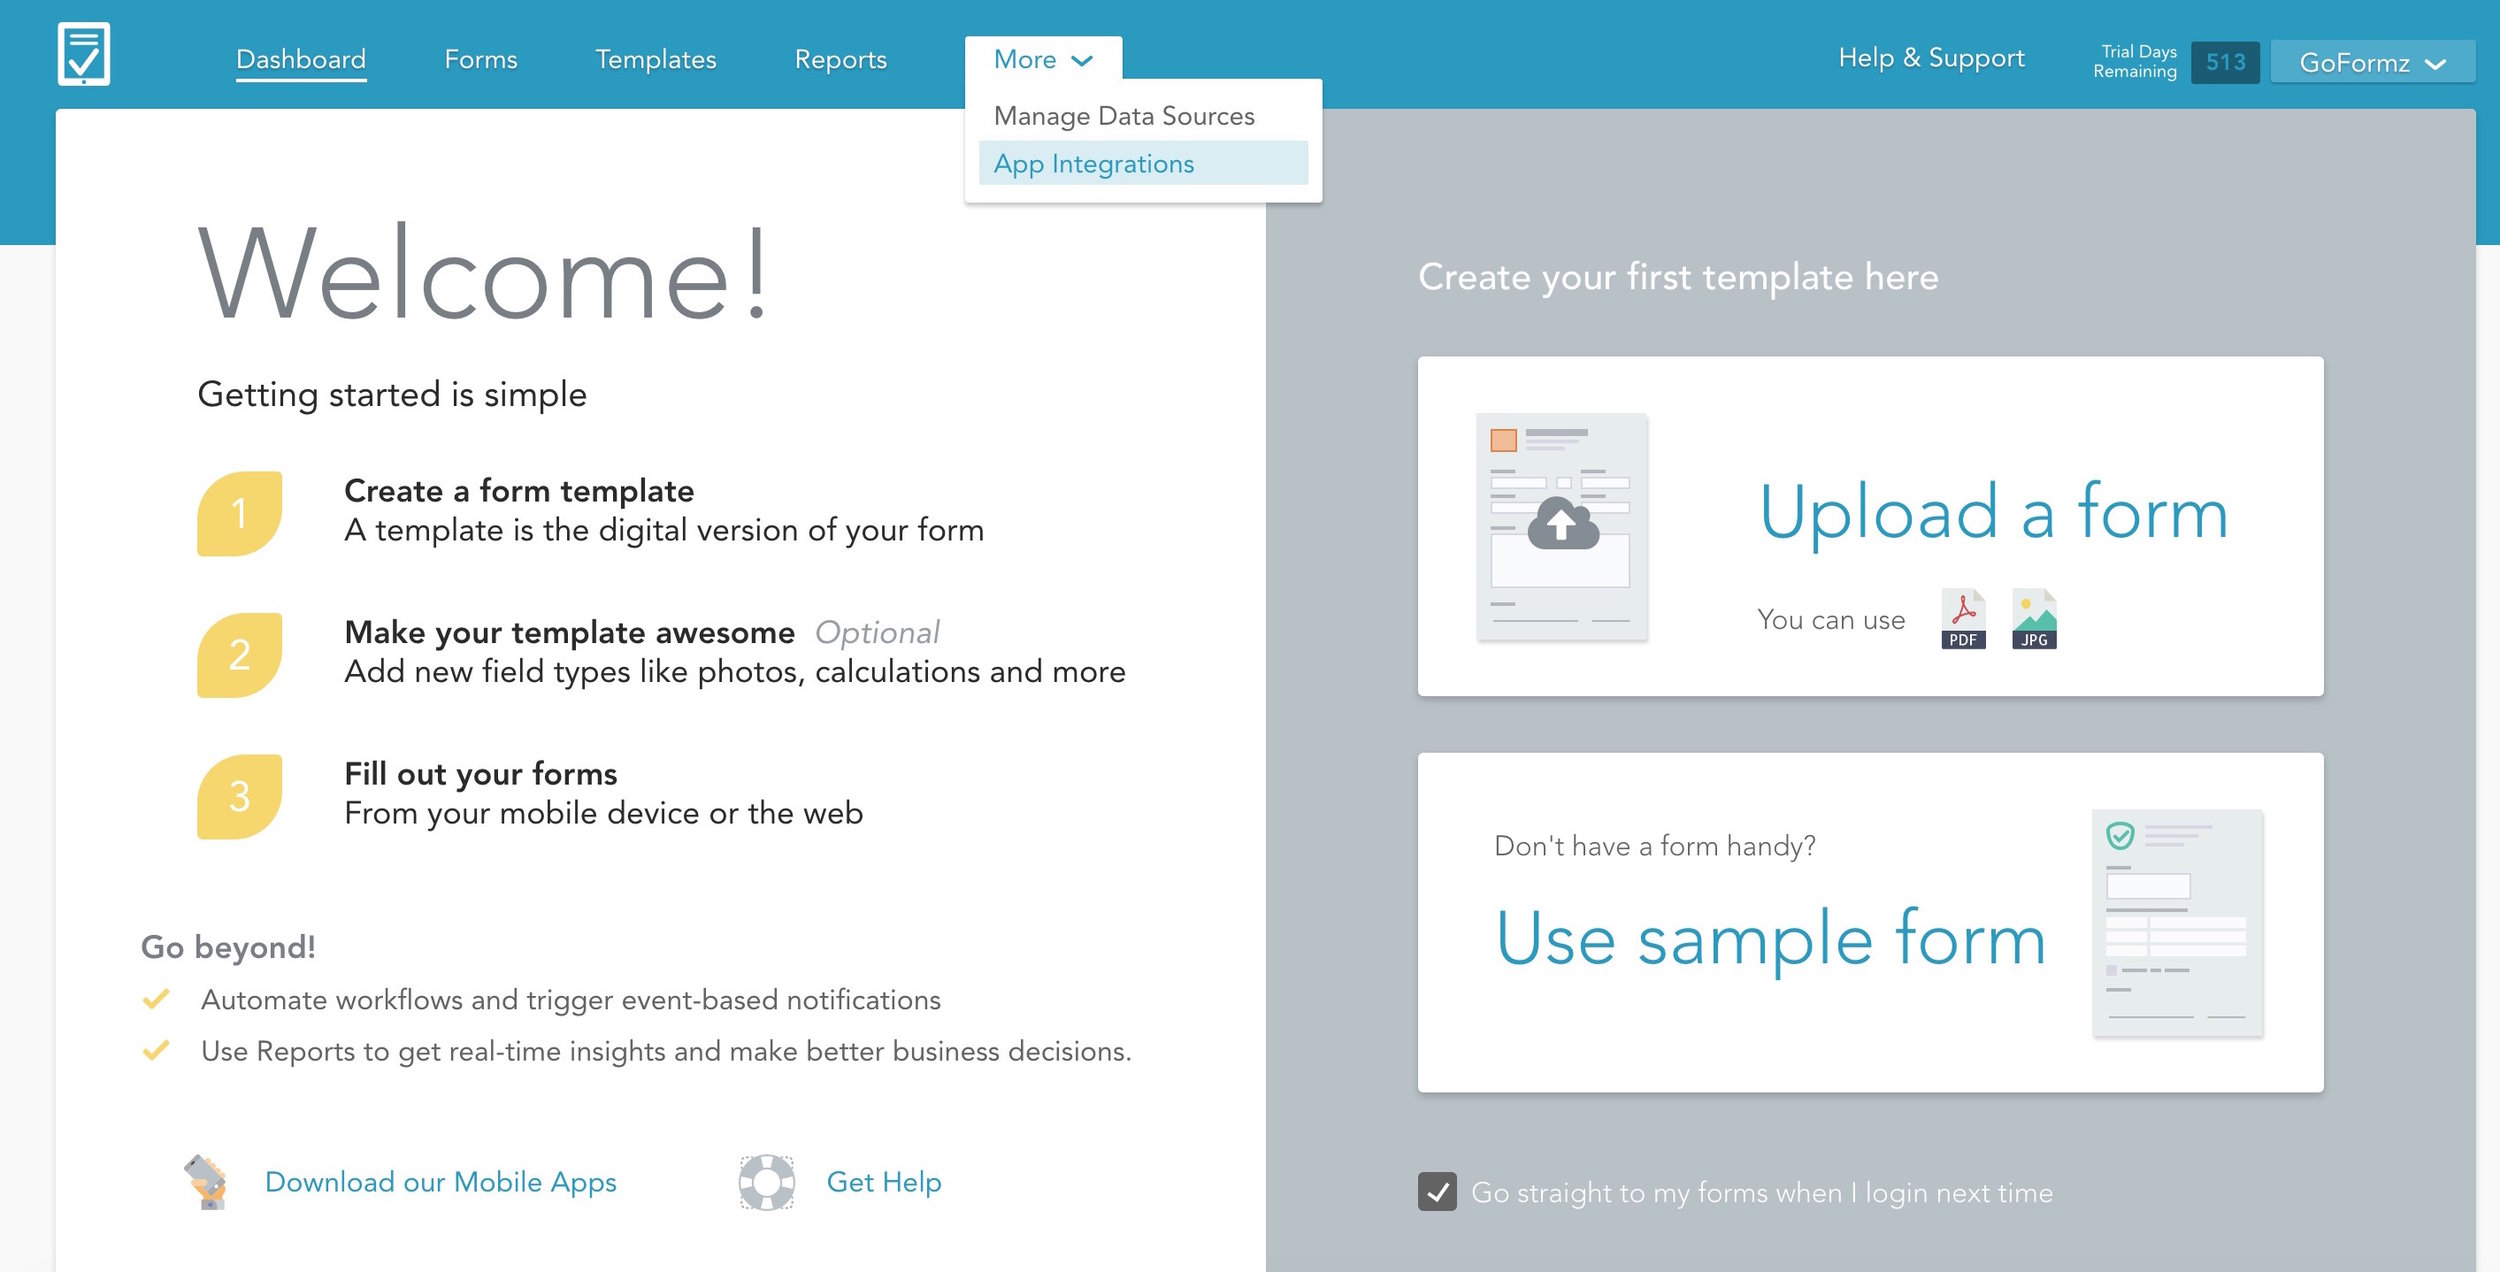Viewport: 2500px width, 1272px height.
Task: Click the GoFormz dropdown chevron arrow
Action: 2435,64
